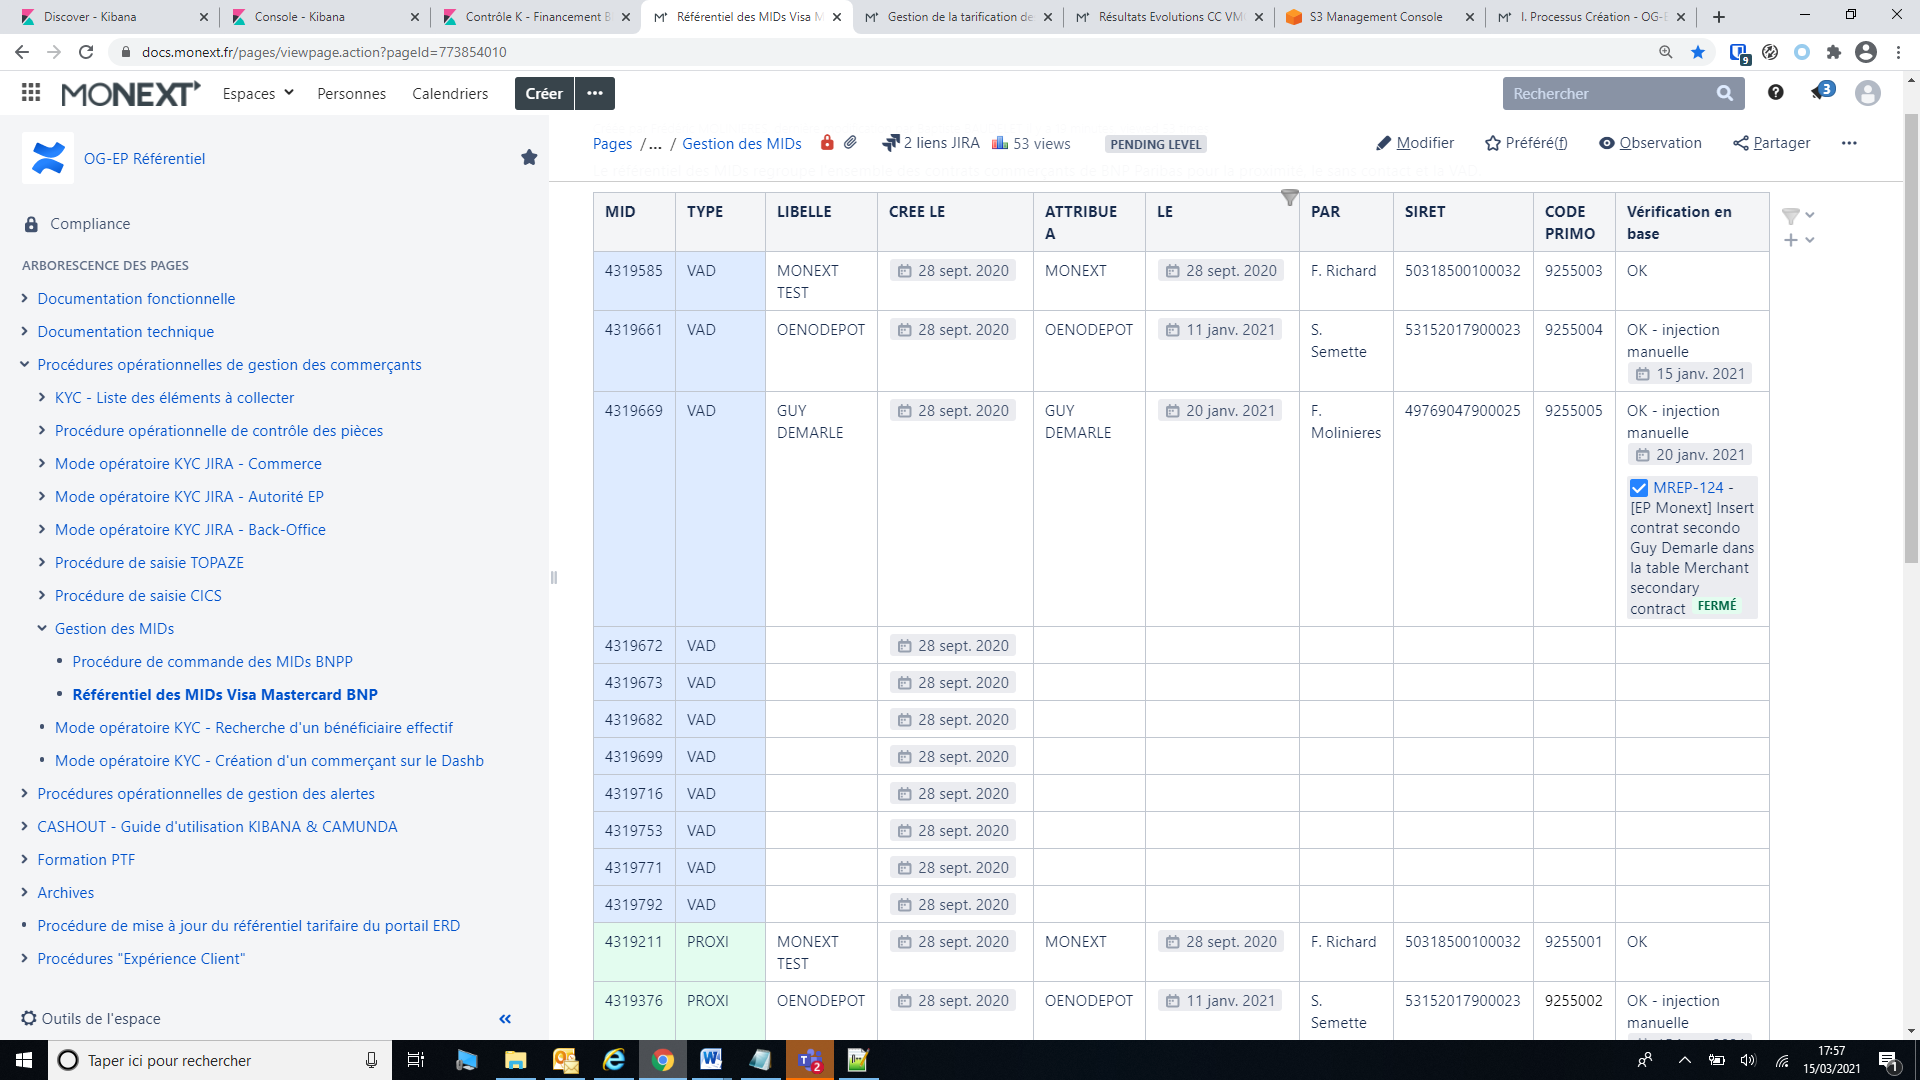Viewport: 1920px width, 1080px height.
Task: Open the app switcher grid icon
Action: point(31,93)
